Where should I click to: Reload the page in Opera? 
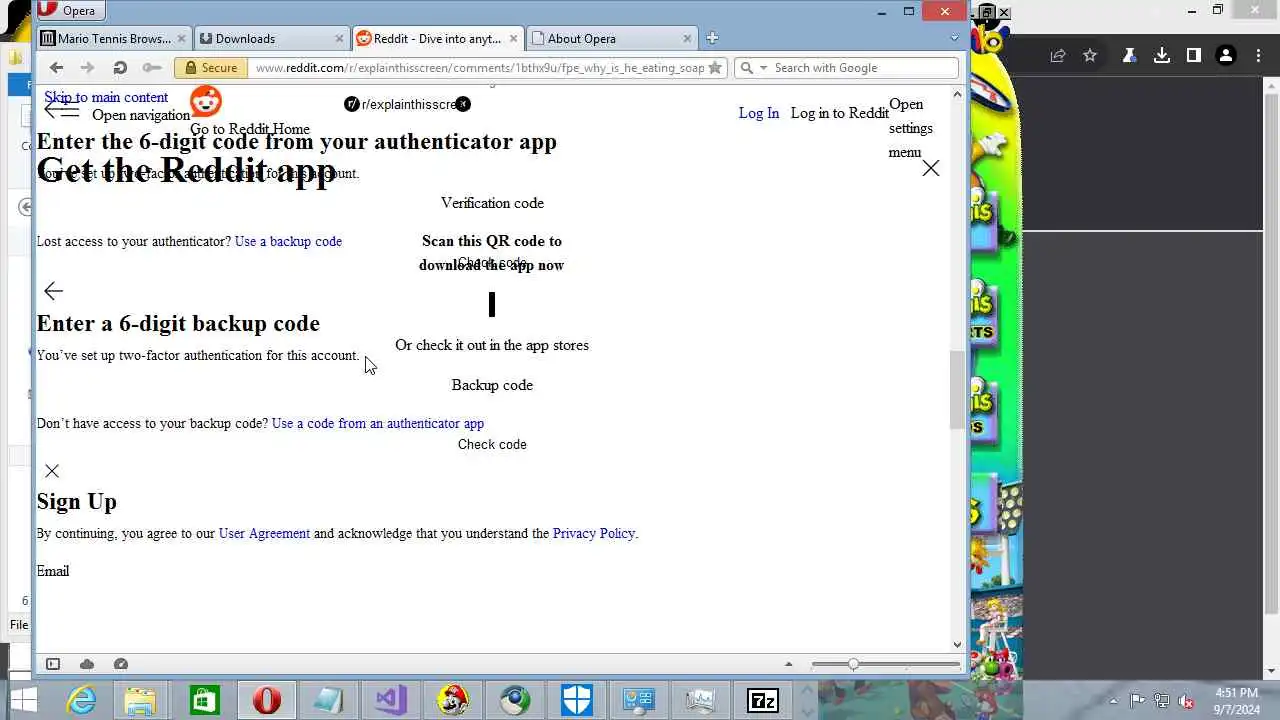click(x=120, y=68)
